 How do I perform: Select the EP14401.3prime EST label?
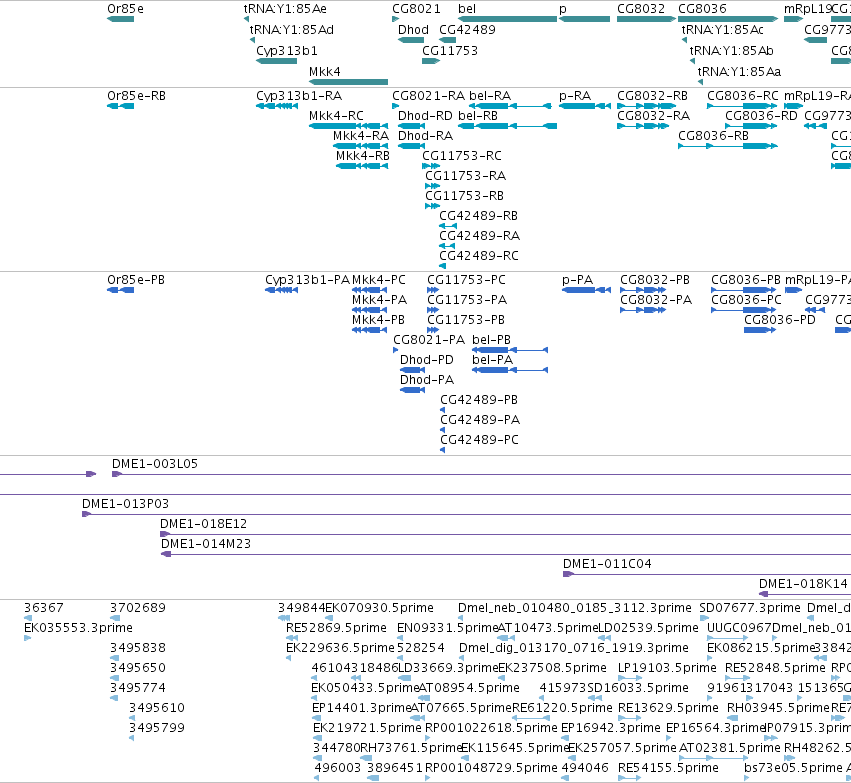point(362,708)
